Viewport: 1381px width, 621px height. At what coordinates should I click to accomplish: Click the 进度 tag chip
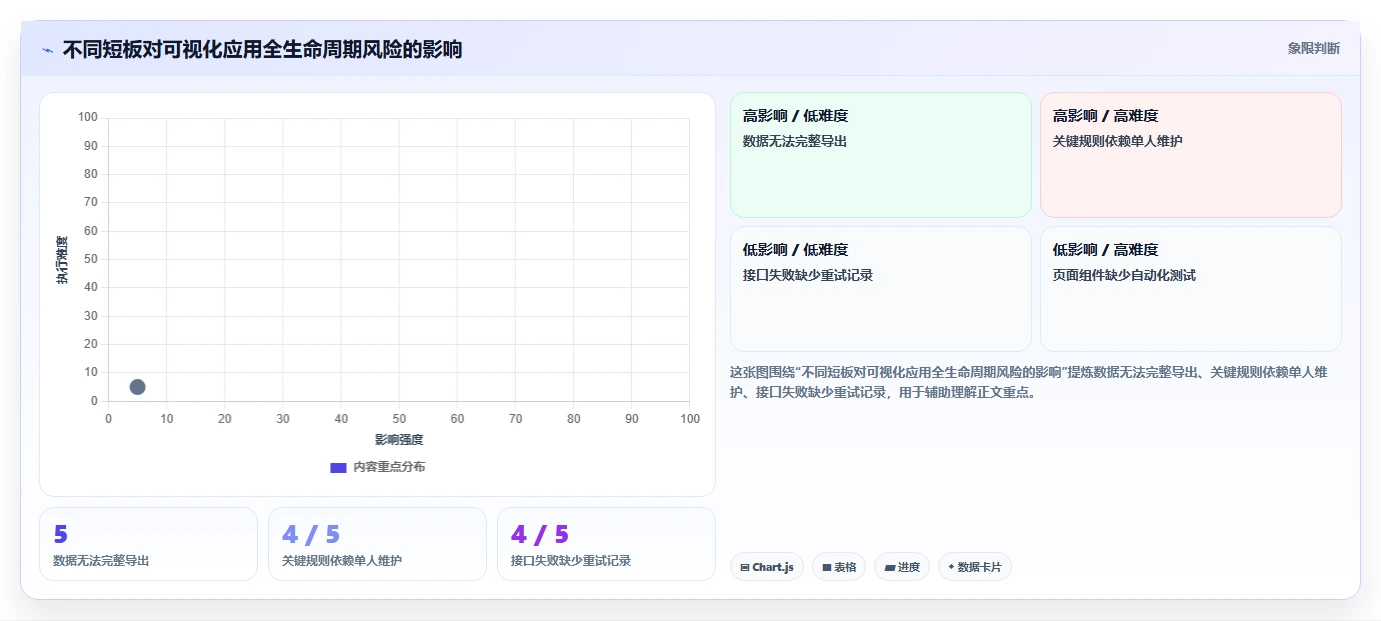coord(902,567)
